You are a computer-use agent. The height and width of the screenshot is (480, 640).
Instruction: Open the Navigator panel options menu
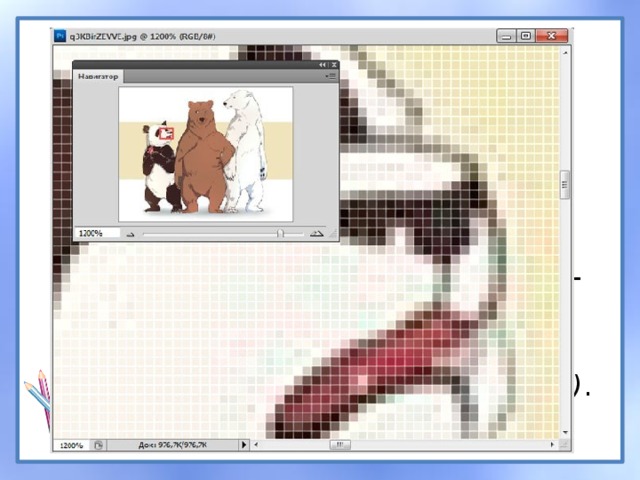[x=331, y=76]
